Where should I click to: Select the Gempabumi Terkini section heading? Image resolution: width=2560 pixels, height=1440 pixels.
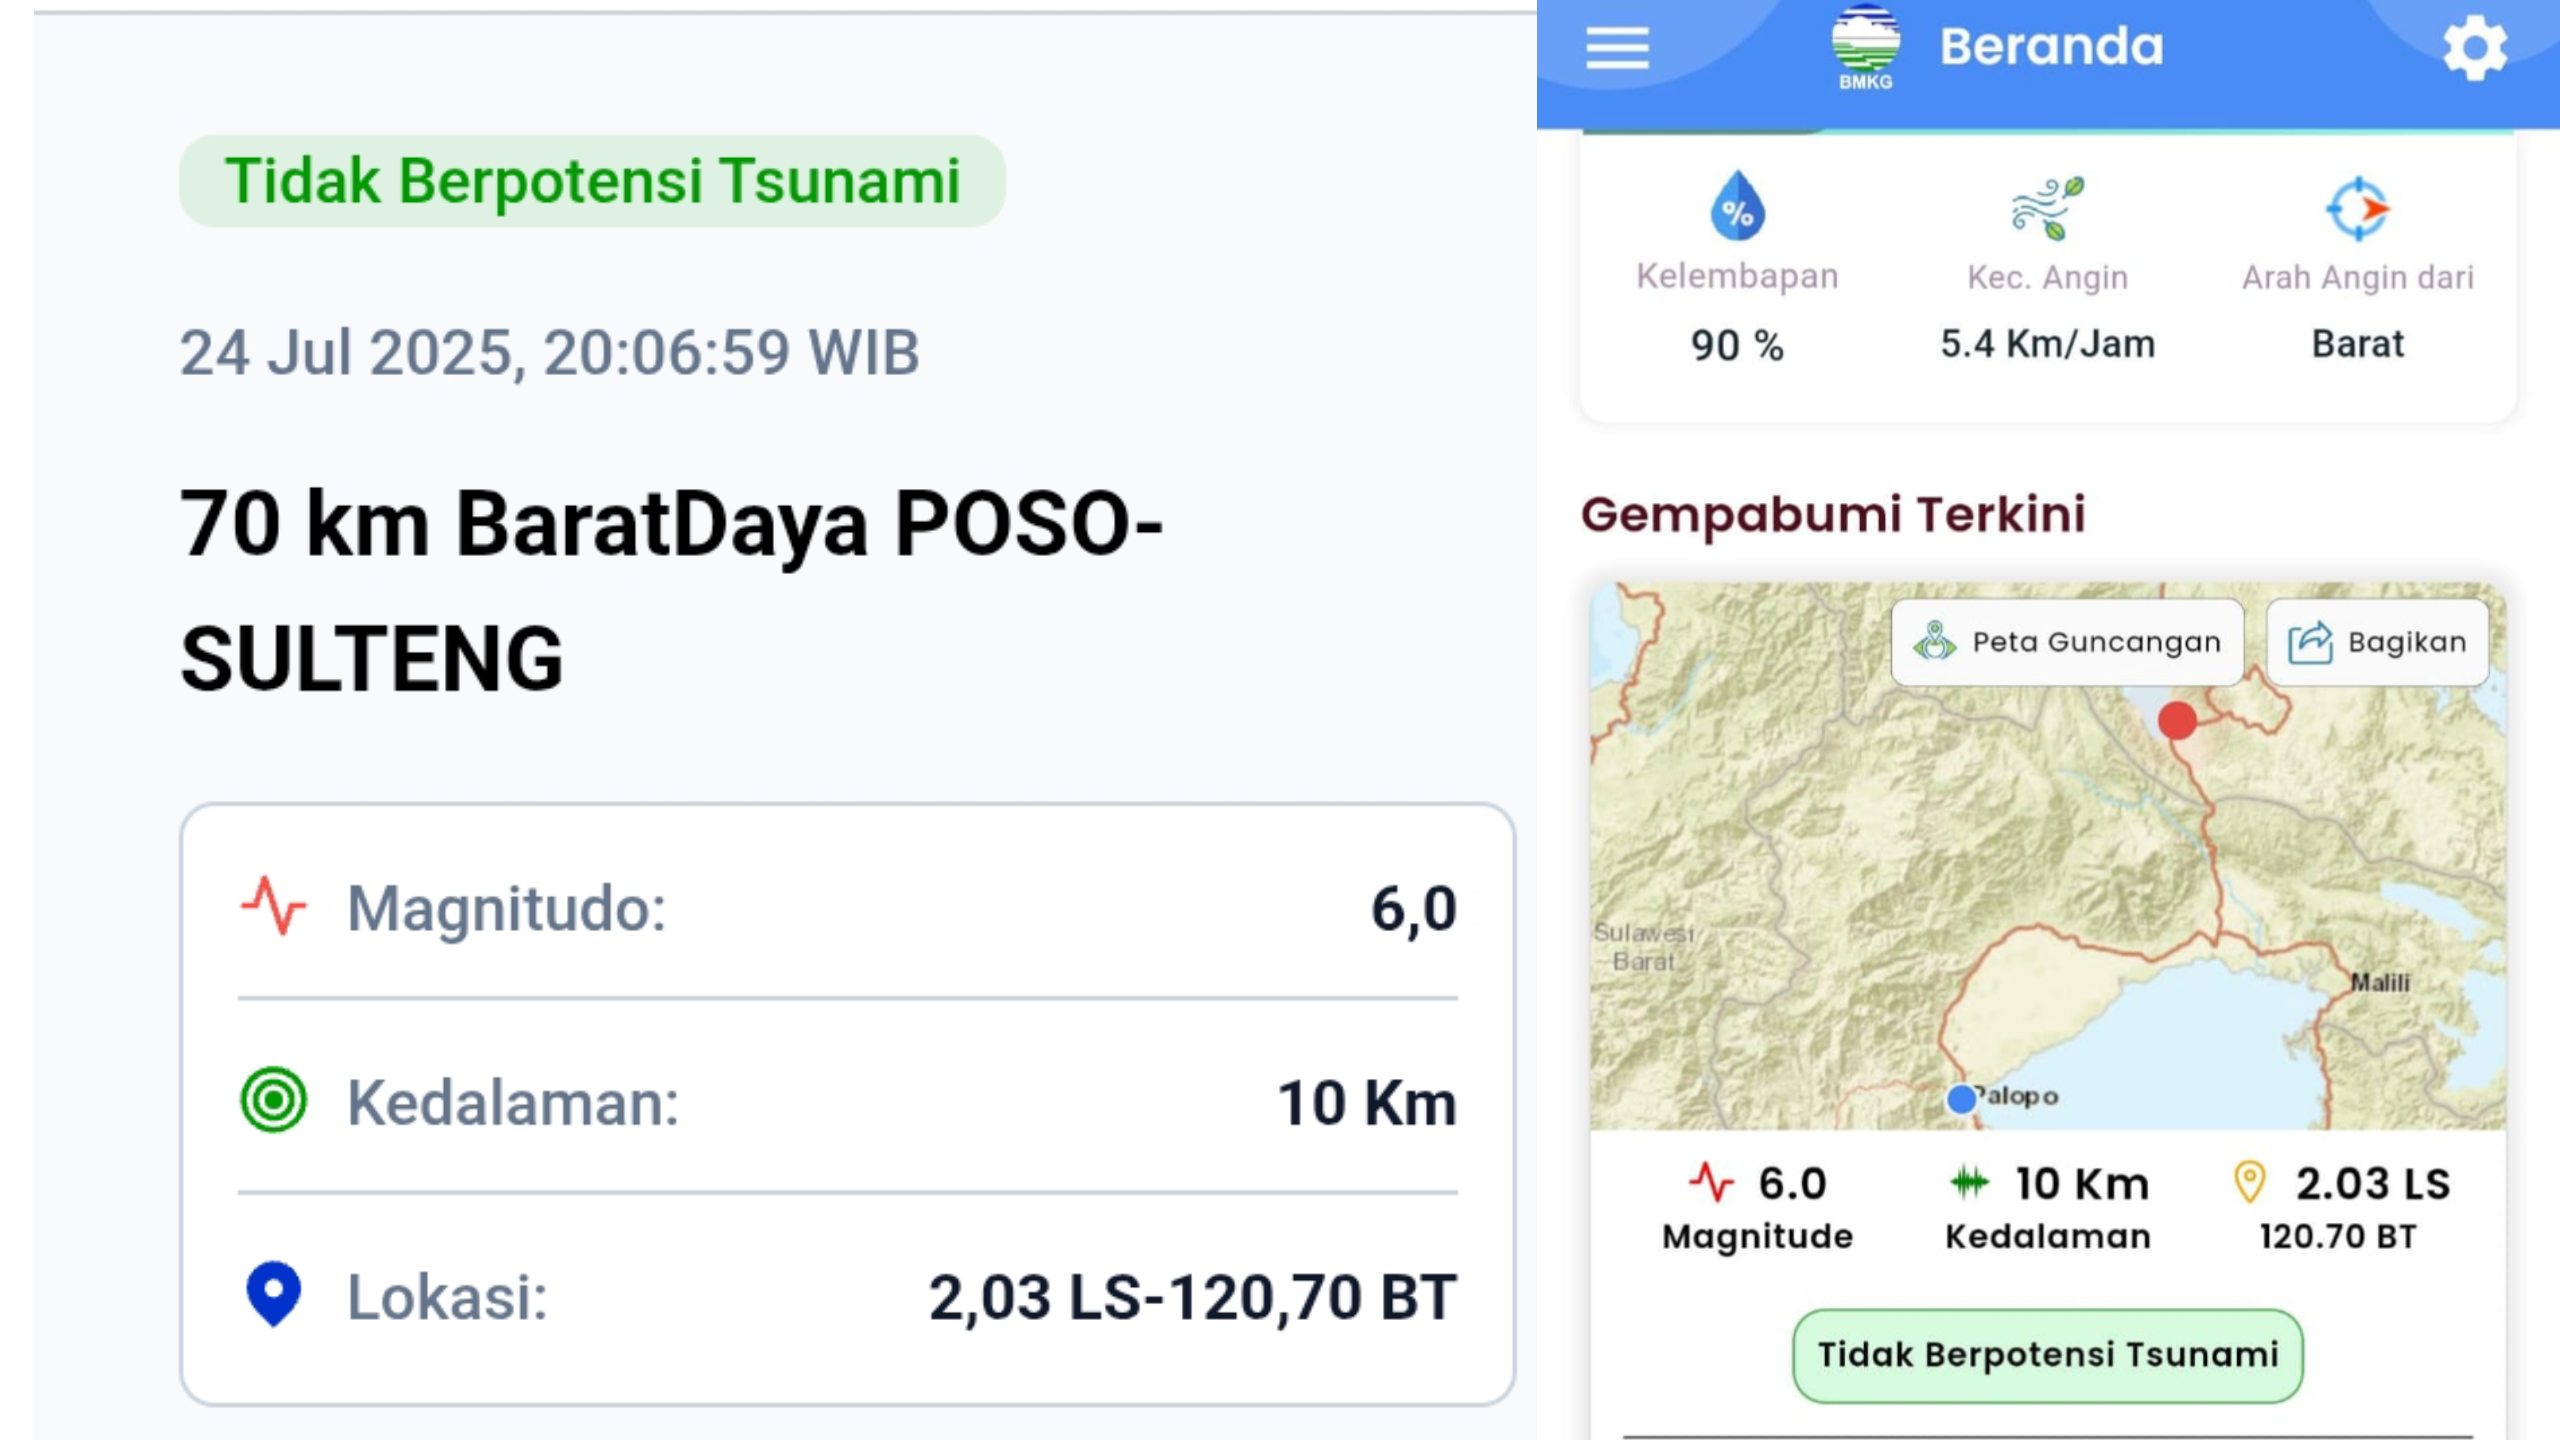[1833, 514]
